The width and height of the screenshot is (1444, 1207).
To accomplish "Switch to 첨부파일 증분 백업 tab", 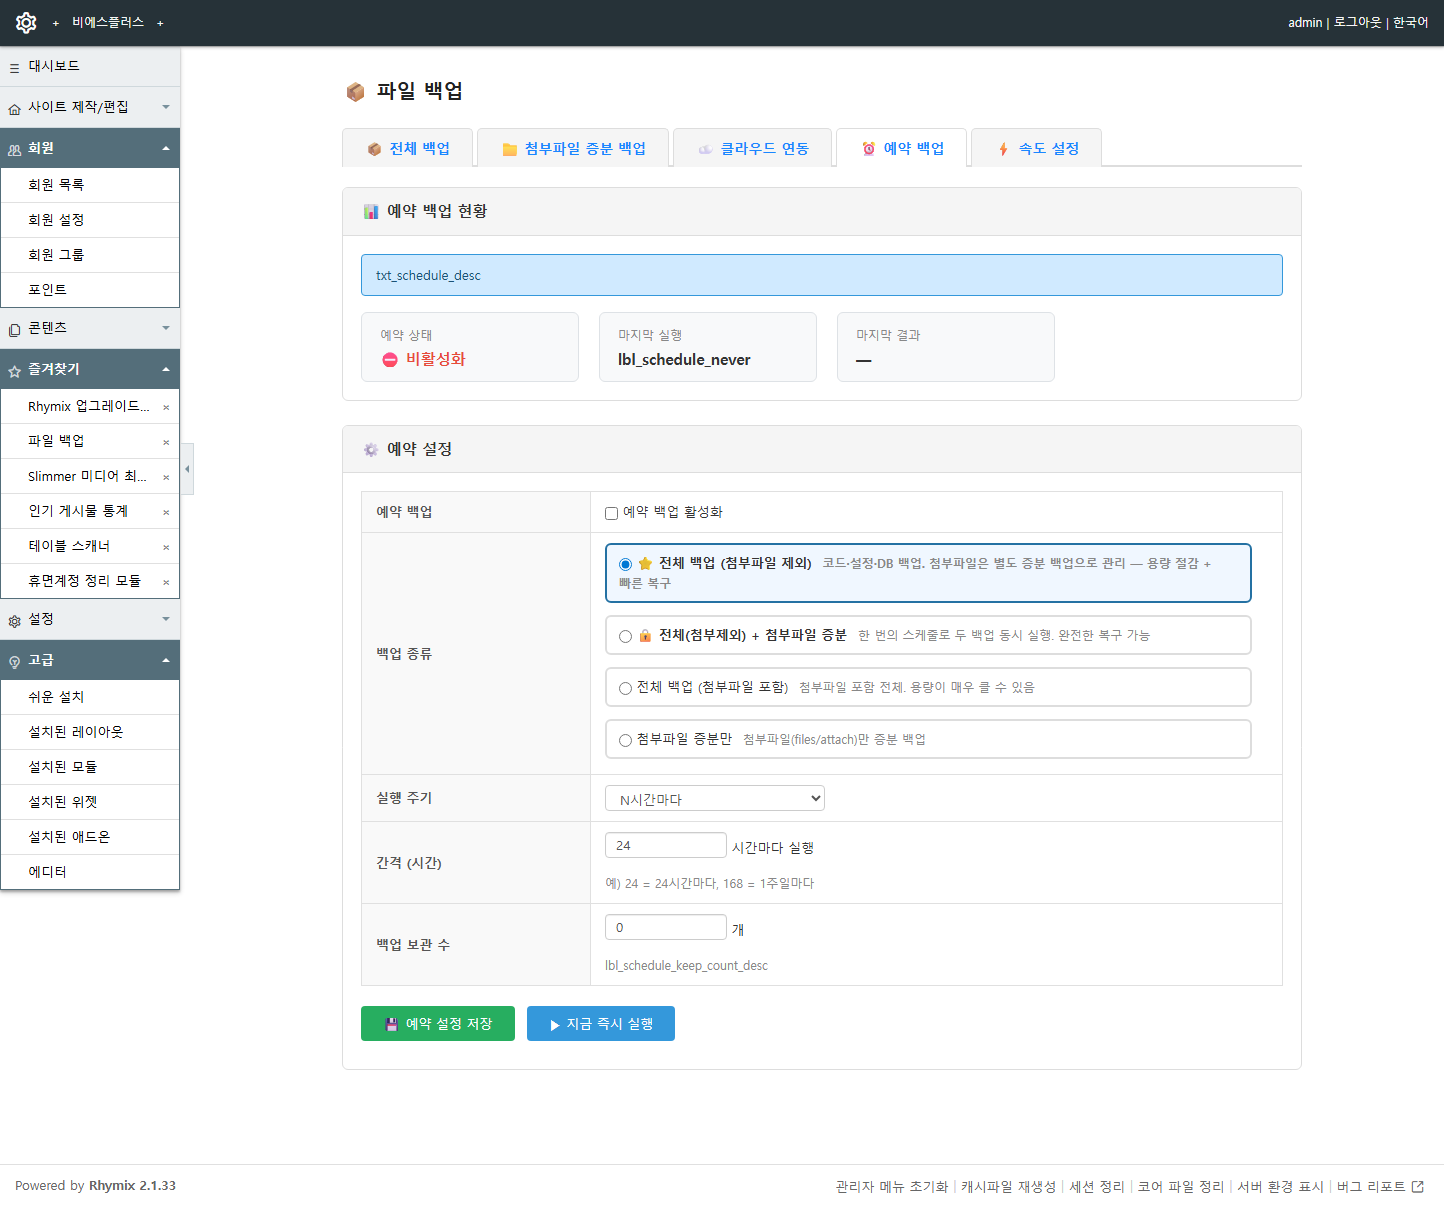I will pyautogui.click(x=573, y=148).
